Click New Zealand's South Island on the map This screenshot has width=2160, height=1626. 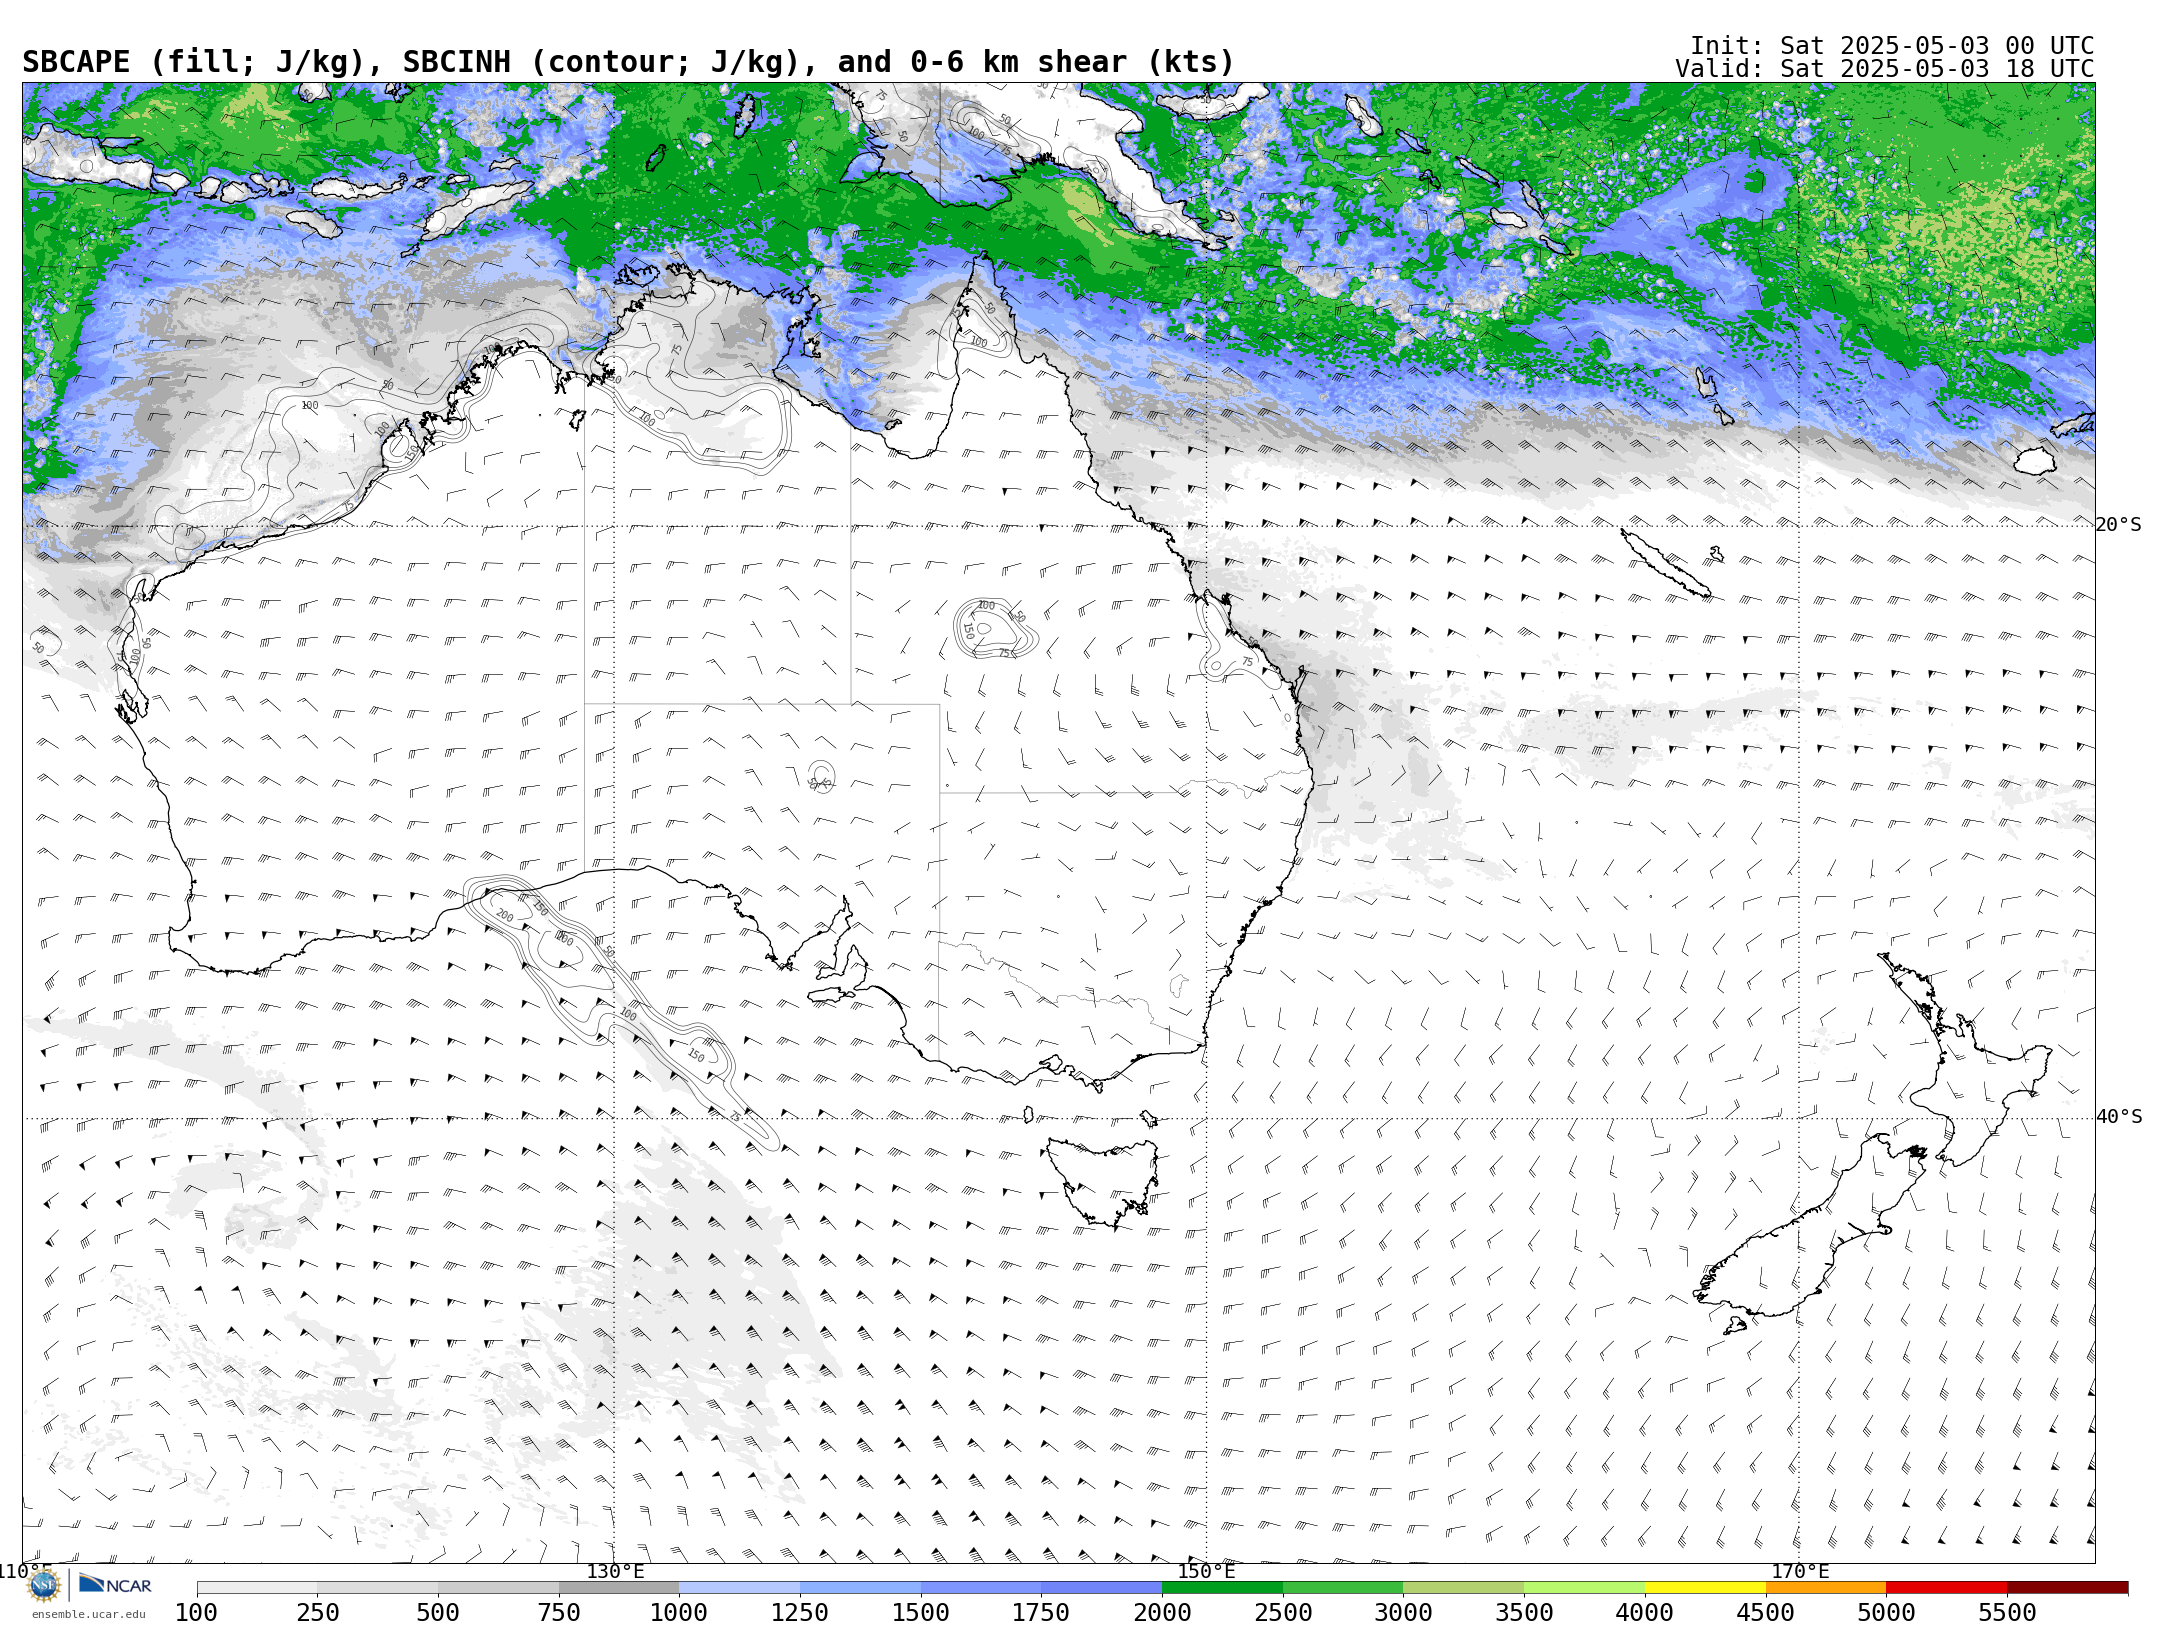(1810, 1235)
